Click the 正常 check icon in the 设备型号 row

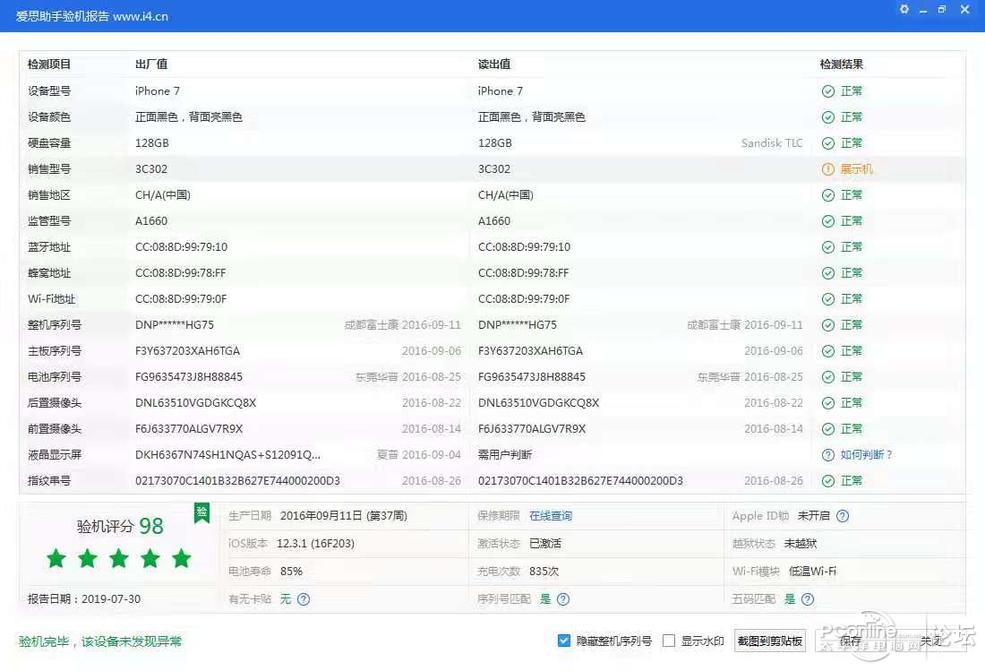[829, 91]
